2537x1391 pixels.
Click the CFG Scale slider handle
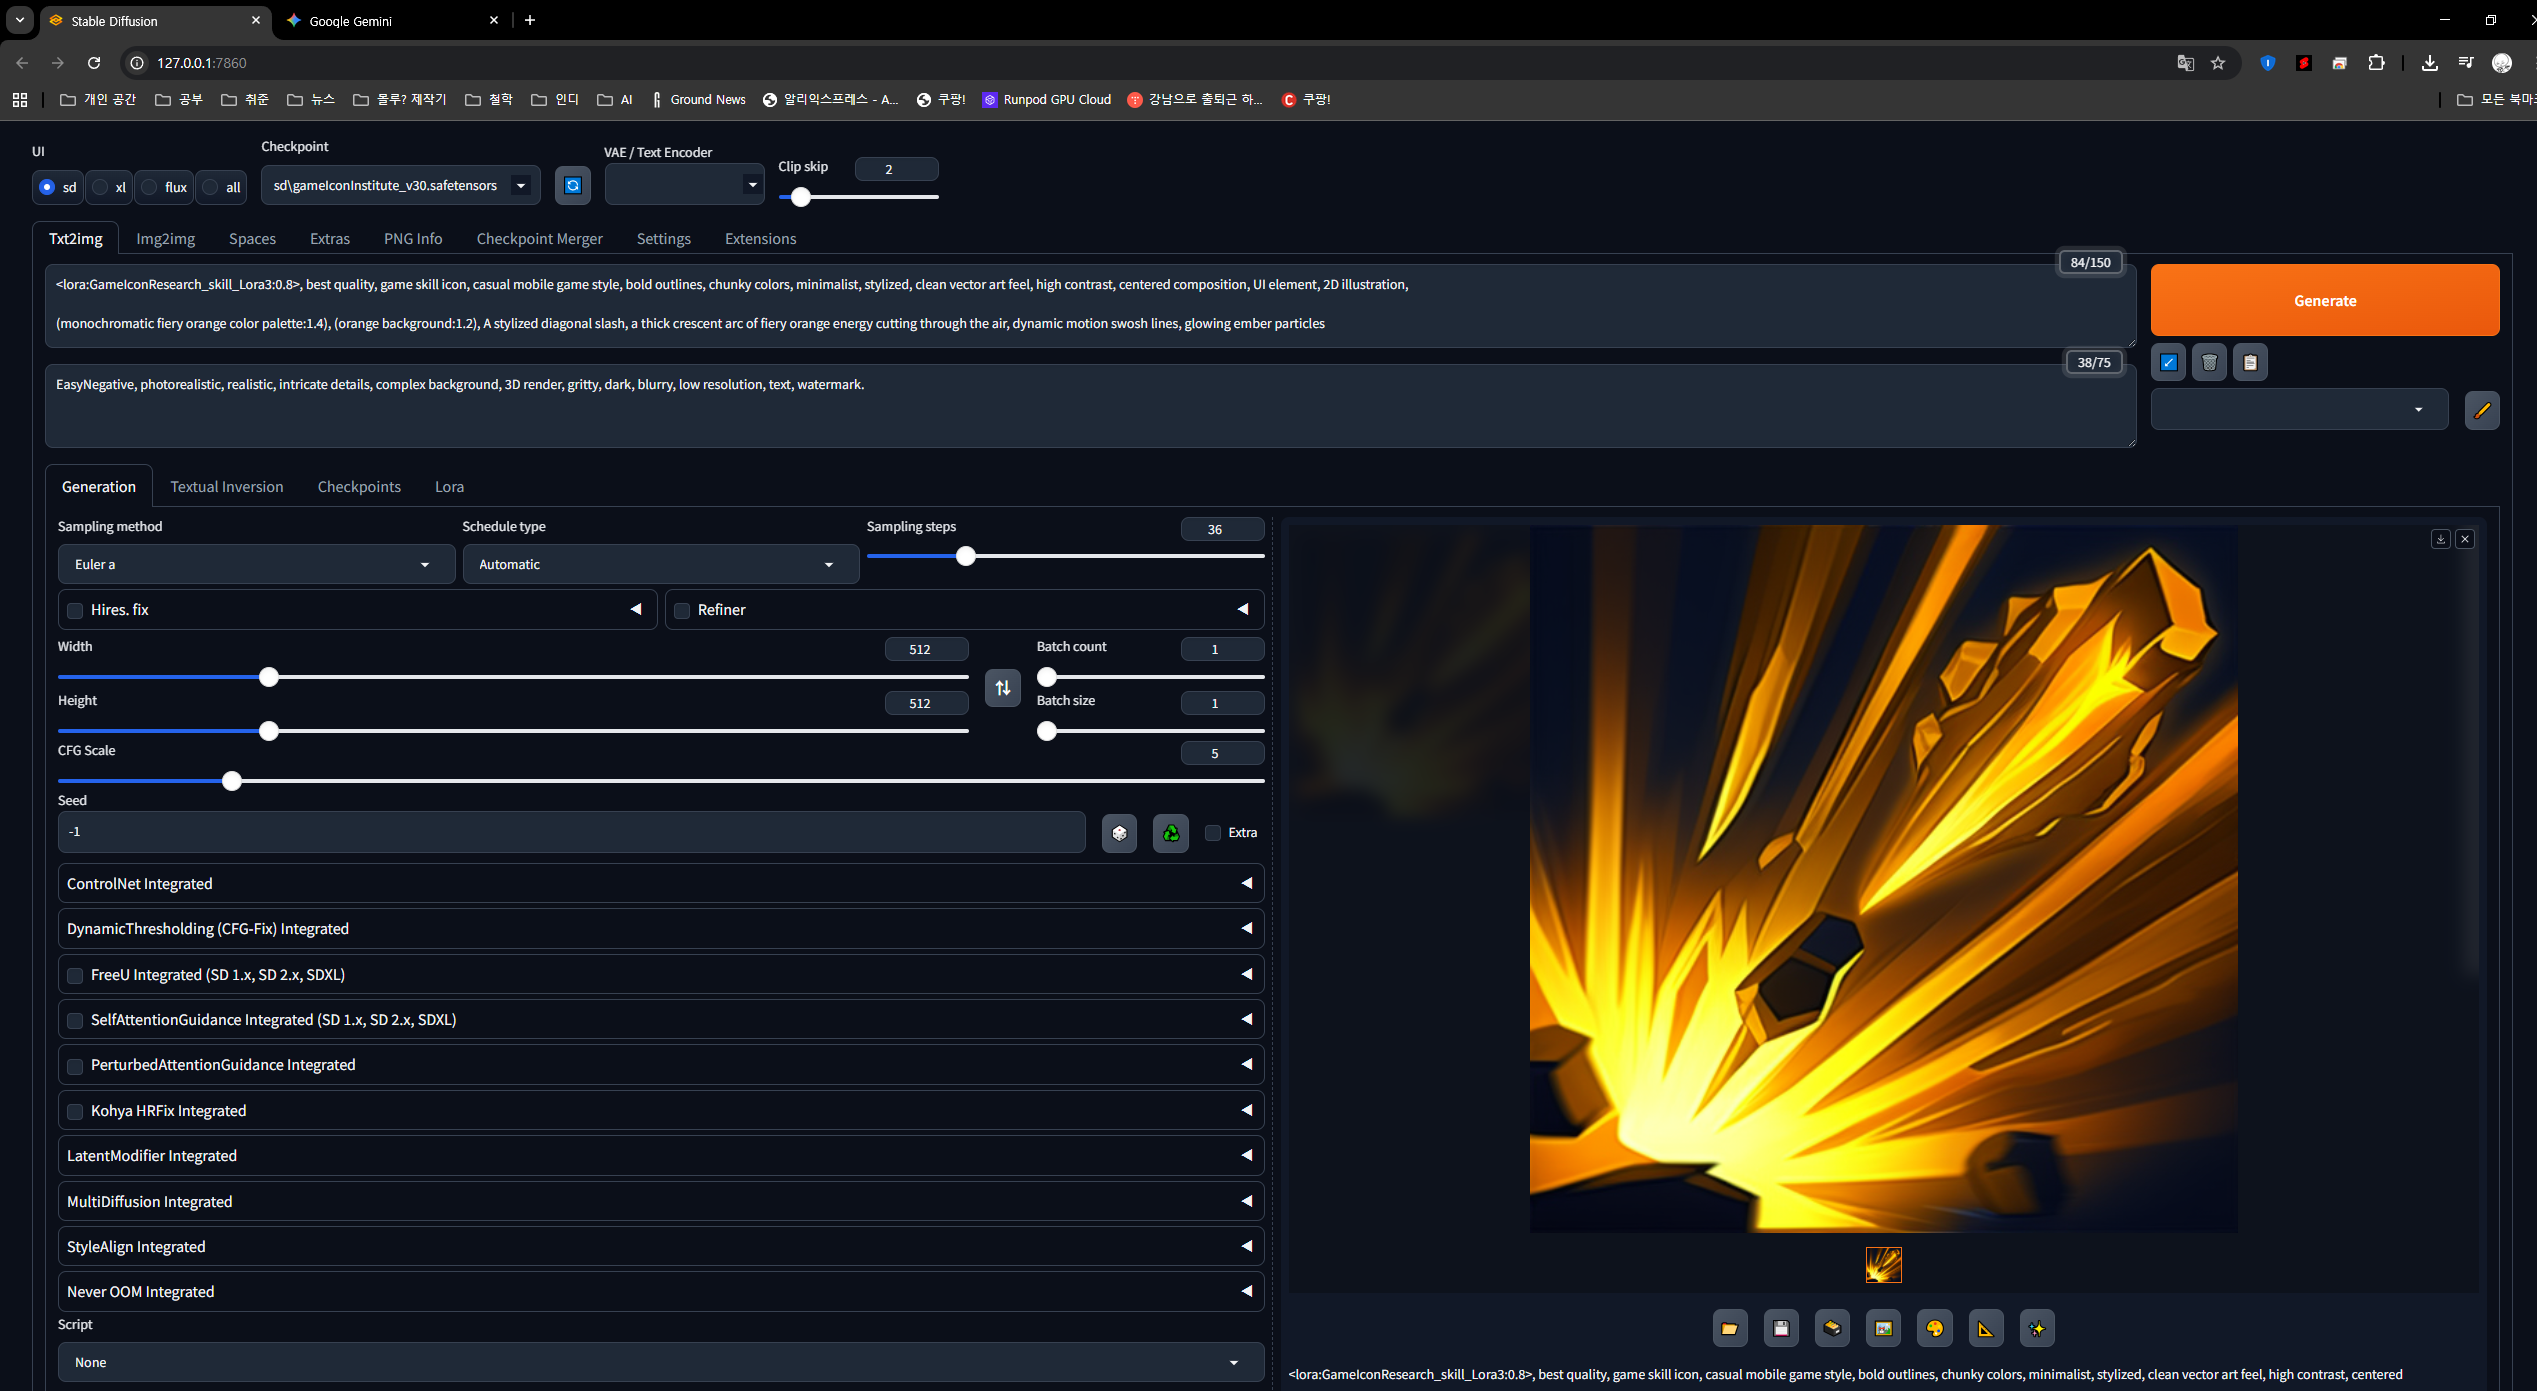[x=232, y=781]
